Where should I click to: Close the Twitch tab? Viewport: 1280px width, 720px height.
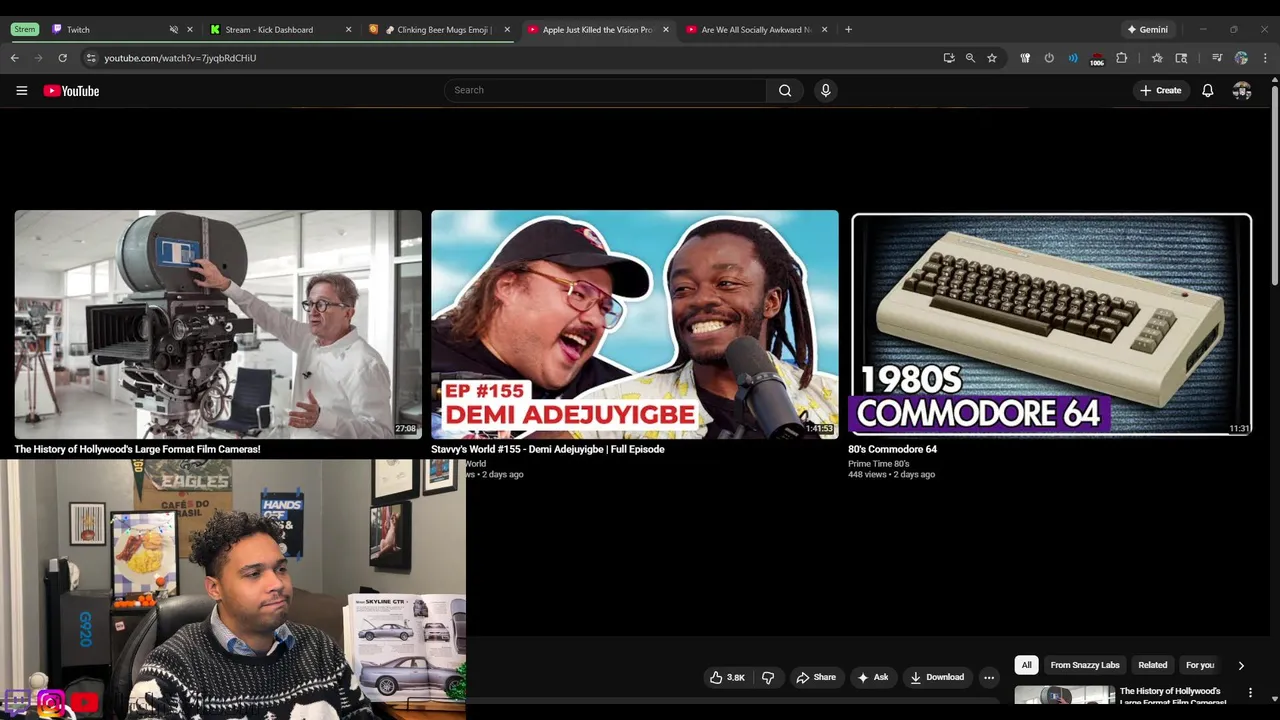190,29
